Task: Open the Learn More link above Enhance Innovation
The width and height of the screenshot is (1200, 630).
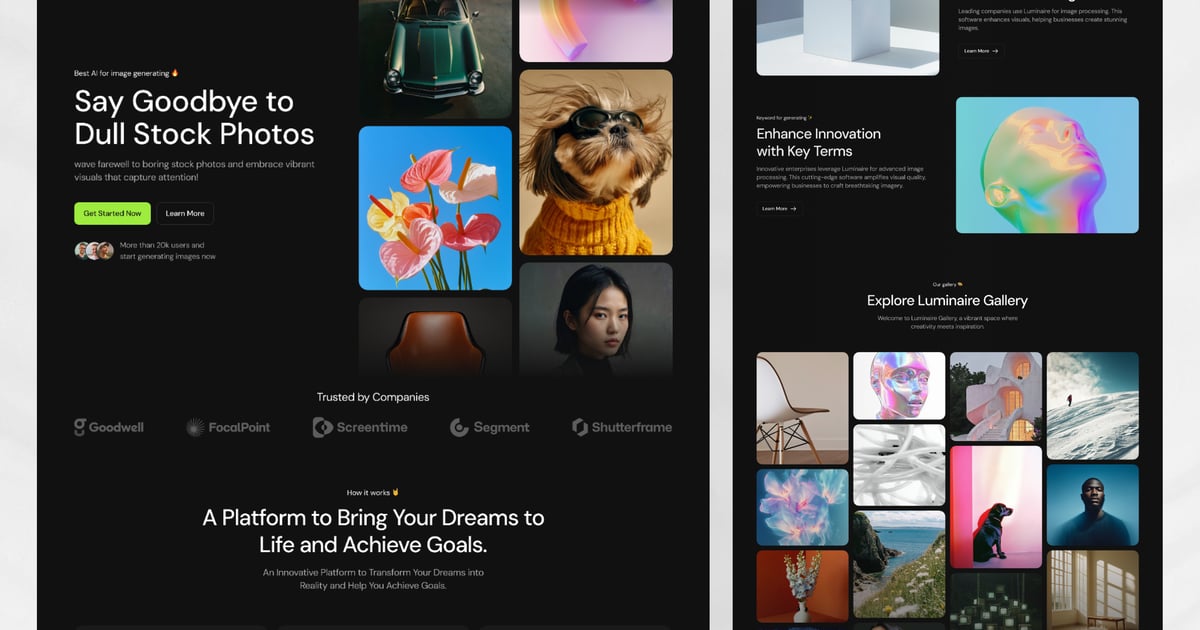Action: (x=981, y=51)
